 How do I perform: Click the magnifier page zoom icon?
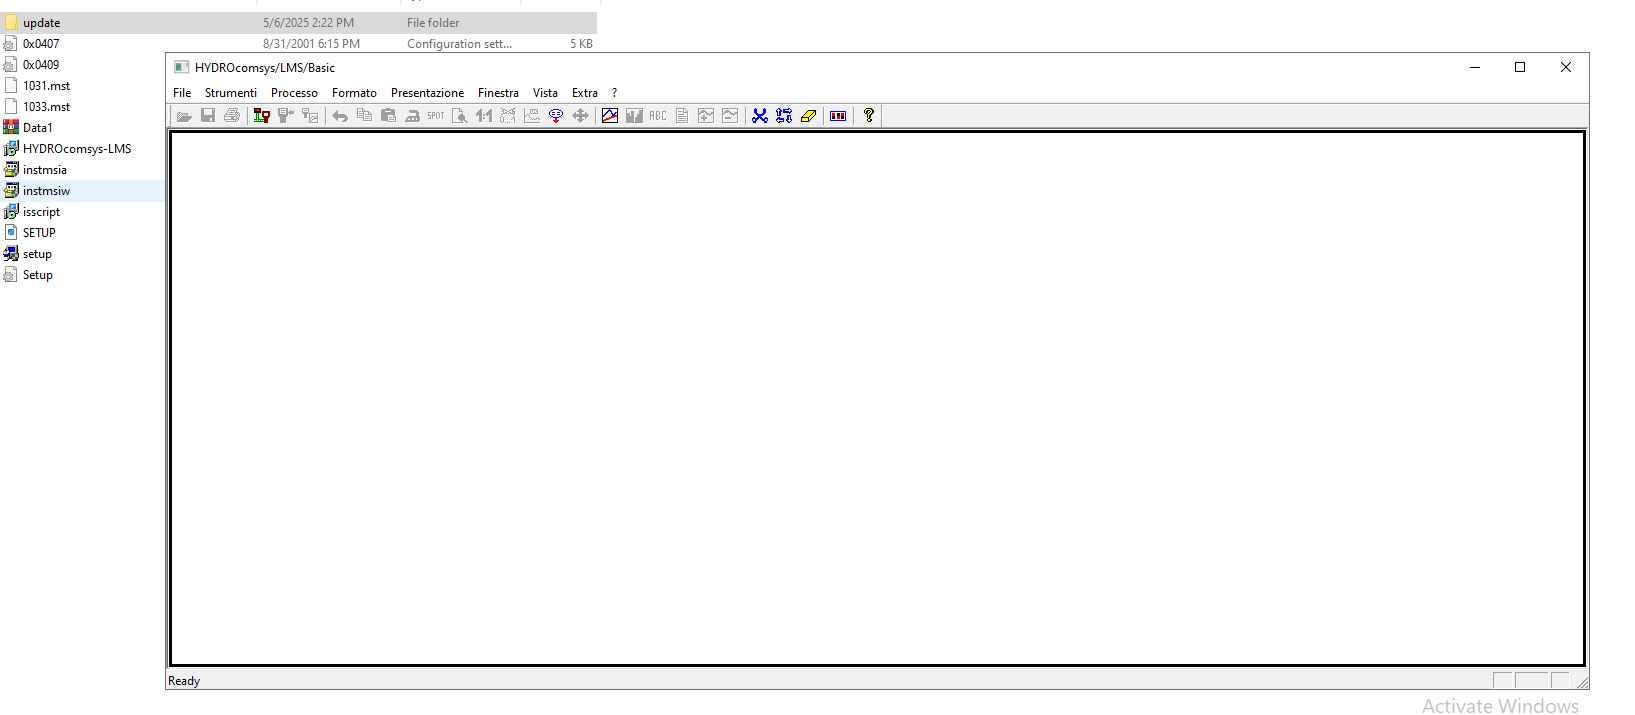coord(460,116)
